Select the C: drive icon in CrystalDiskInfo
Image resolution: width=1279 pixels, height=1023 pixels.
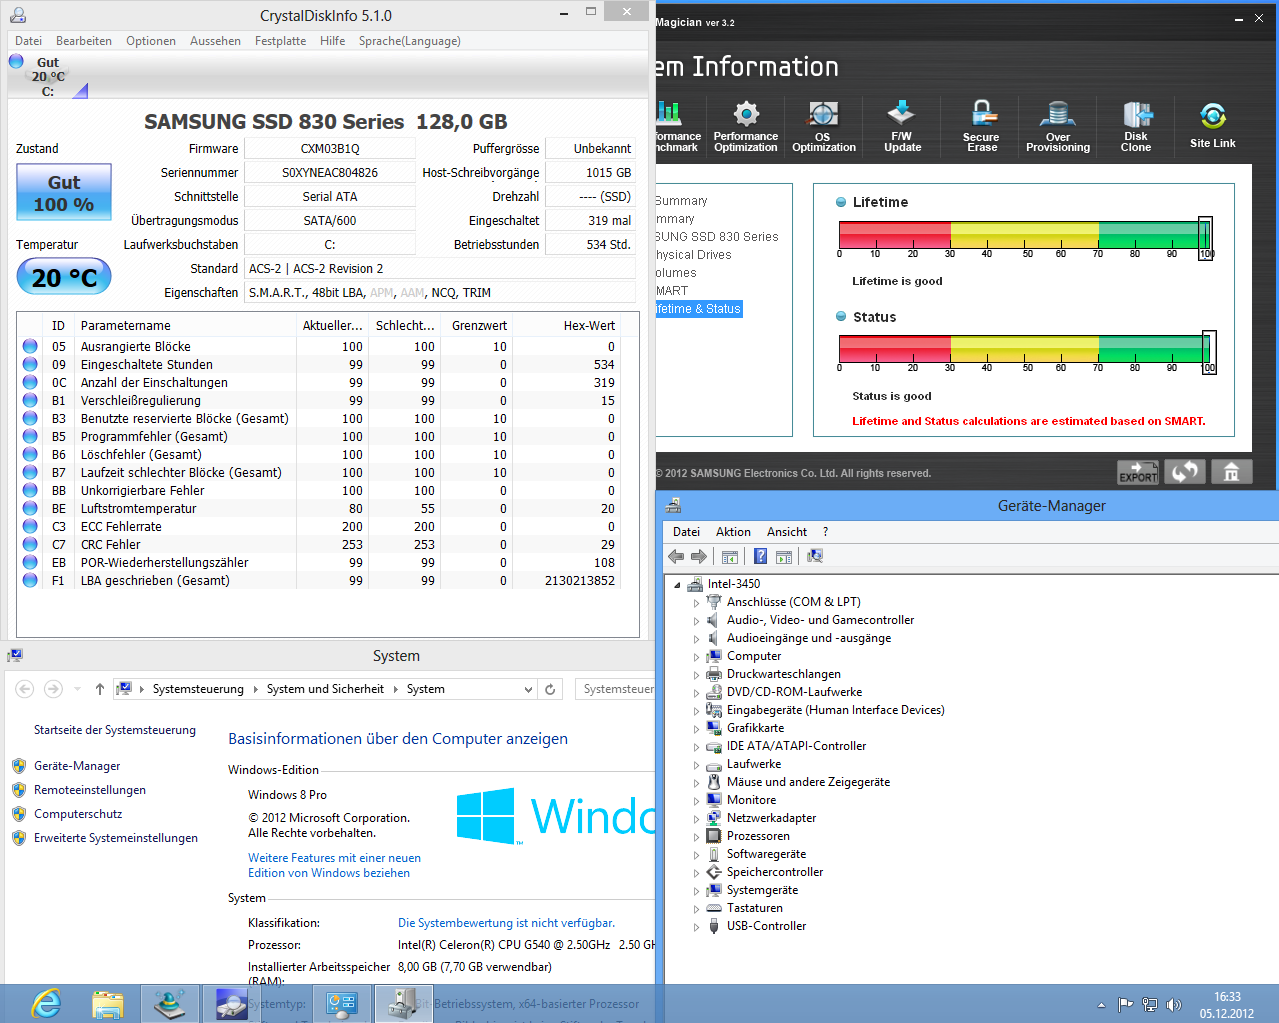[48, 76]
